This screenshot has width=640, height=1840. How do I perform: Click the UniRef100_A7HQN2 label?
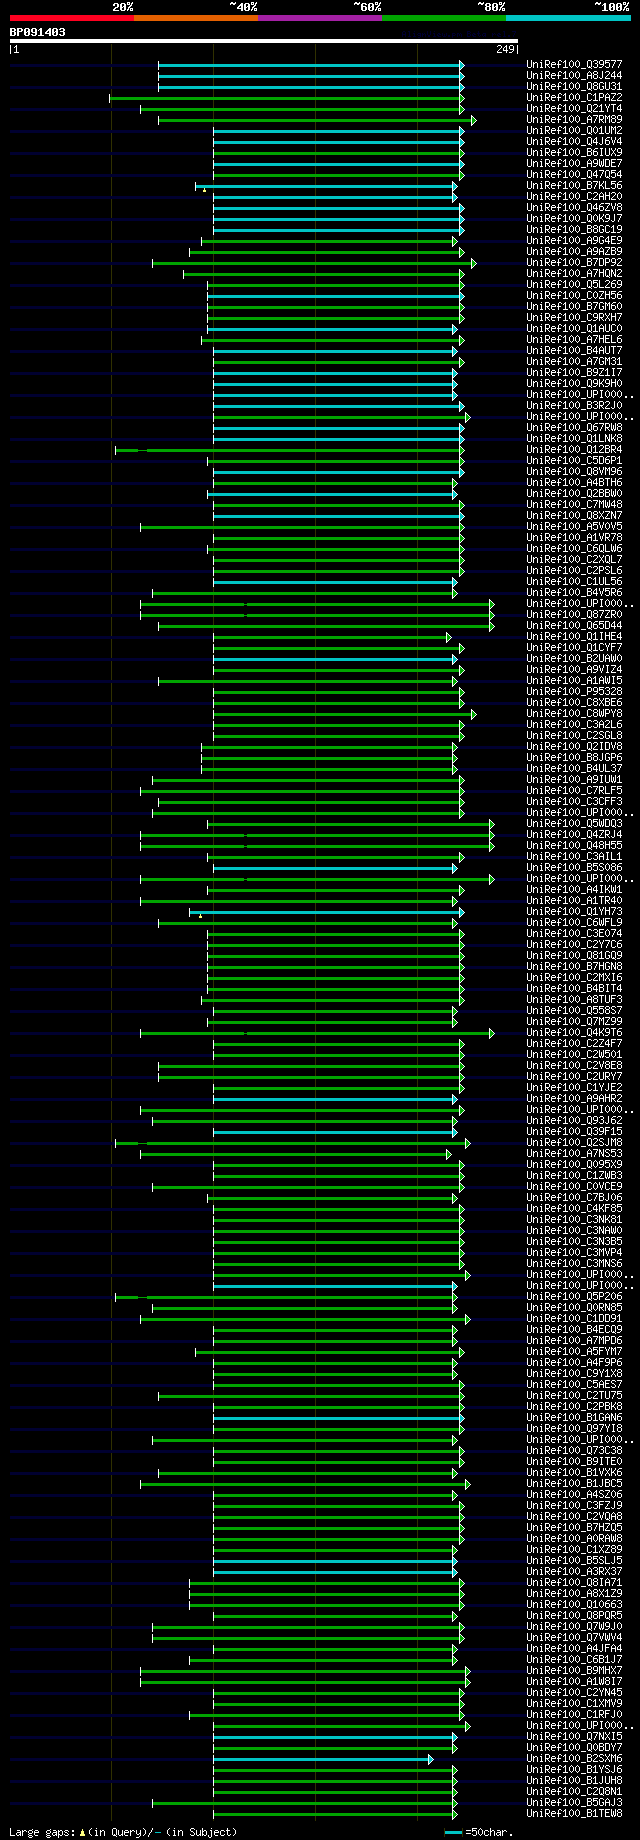(x=574, y=273)
